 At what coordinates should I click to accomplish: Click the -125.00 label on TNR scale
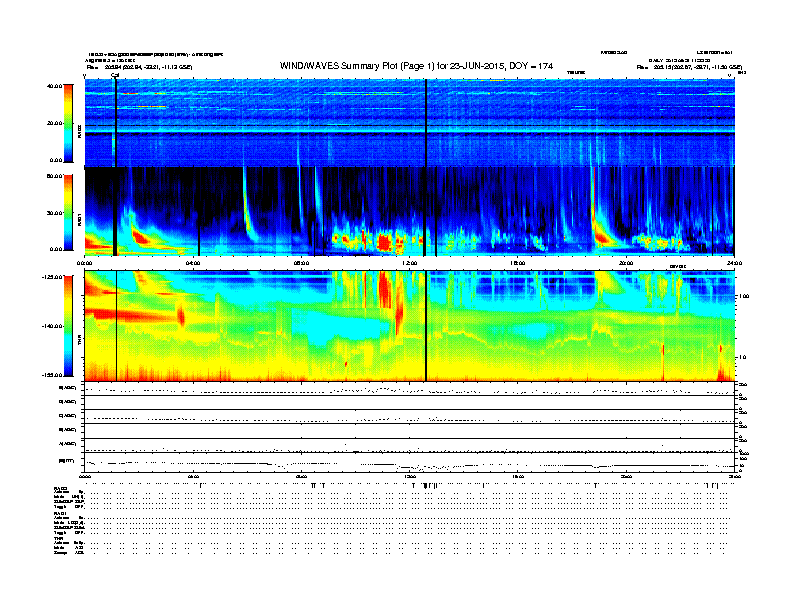[x=52, y=277]
